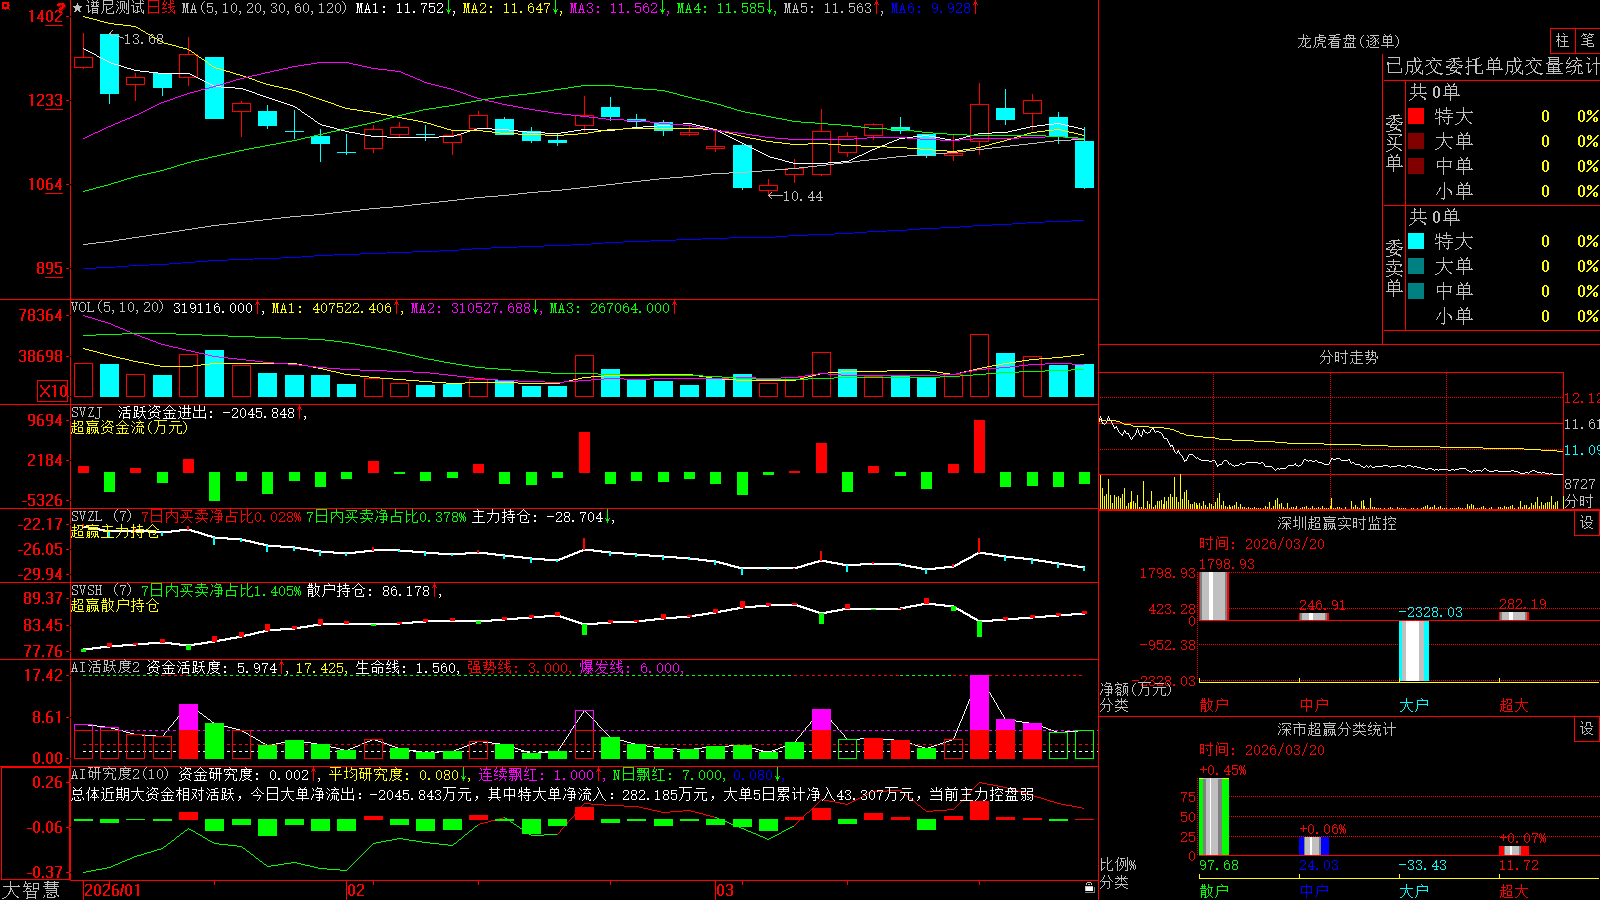Screen dimensions: 1600x900
Task: Click the 深市超赢分类统计 panel title
Action: click(1336, 729)
